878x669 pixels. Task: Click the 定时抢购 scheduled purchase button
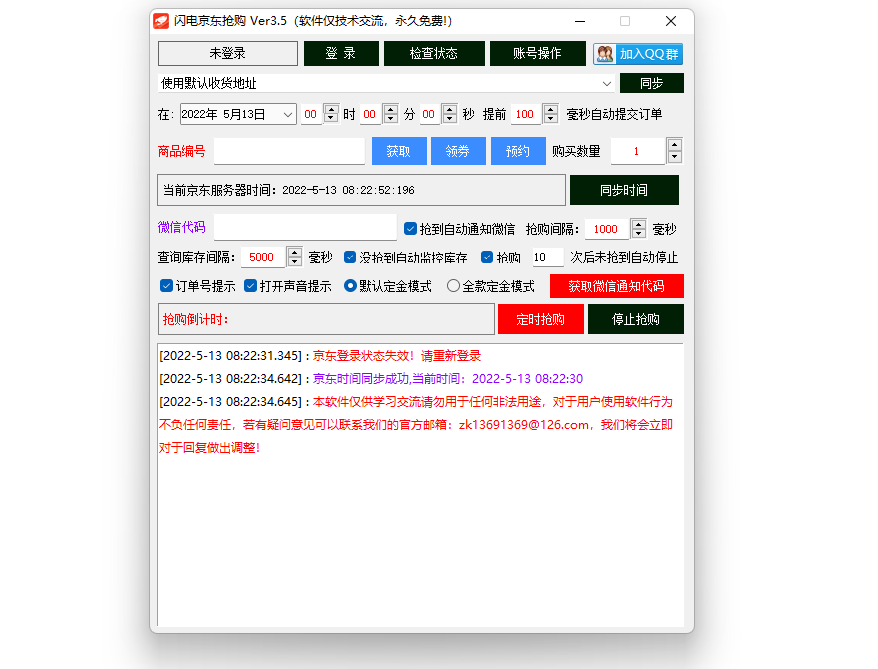click(540, 319)
